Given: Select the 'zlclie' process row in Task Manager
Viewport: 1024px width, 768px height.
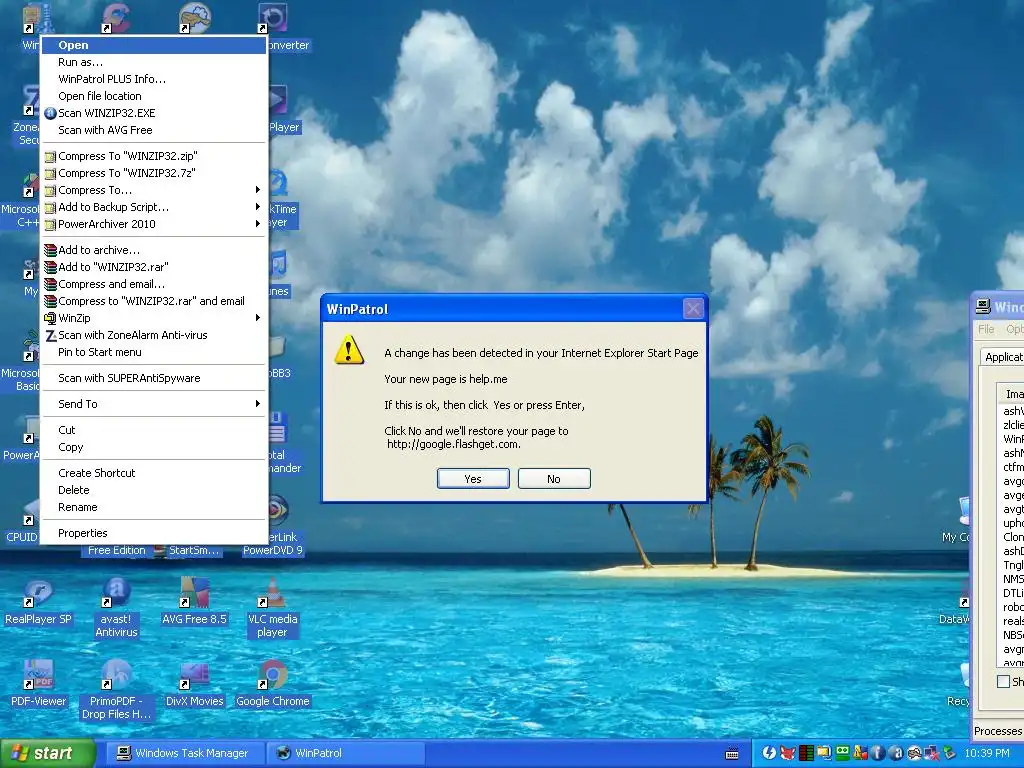Looking at the screenshot, I should pos(1014,425).
